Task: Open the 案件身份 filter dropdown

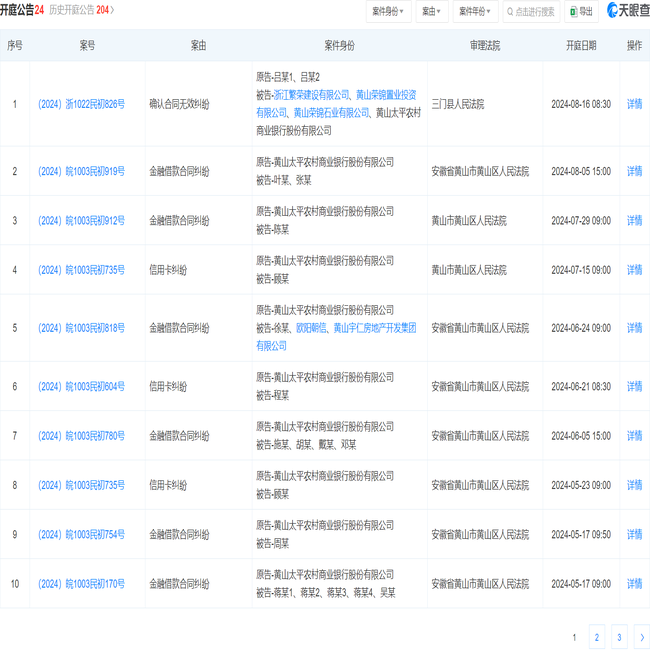Action: point(388,12)
